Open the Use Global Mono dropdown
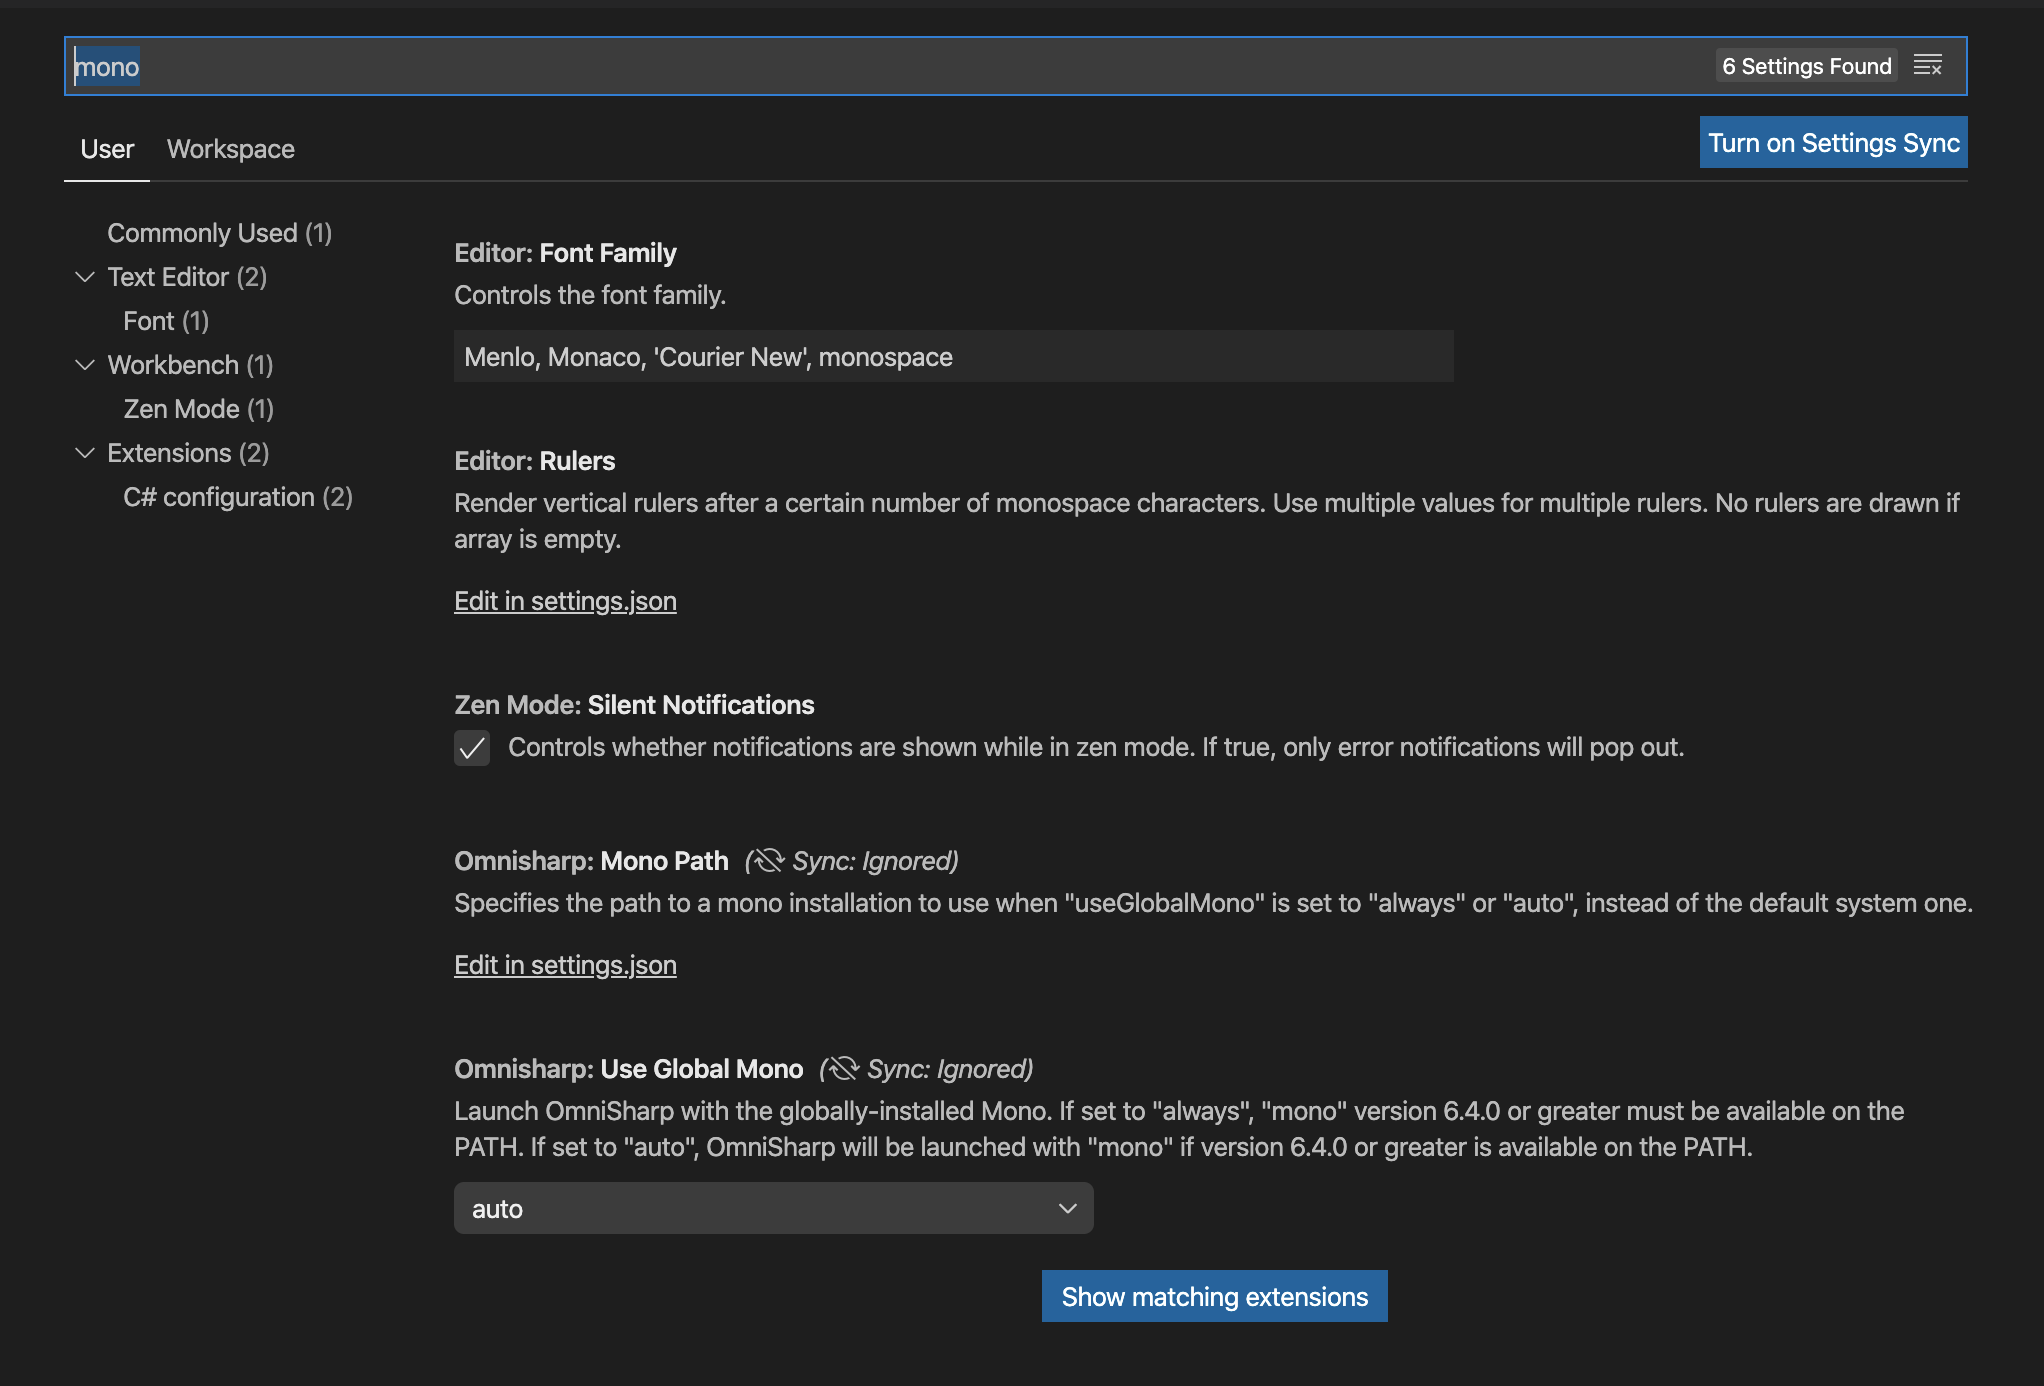This screenshot has height=1386, width=2044. (x=773, y=1208)
